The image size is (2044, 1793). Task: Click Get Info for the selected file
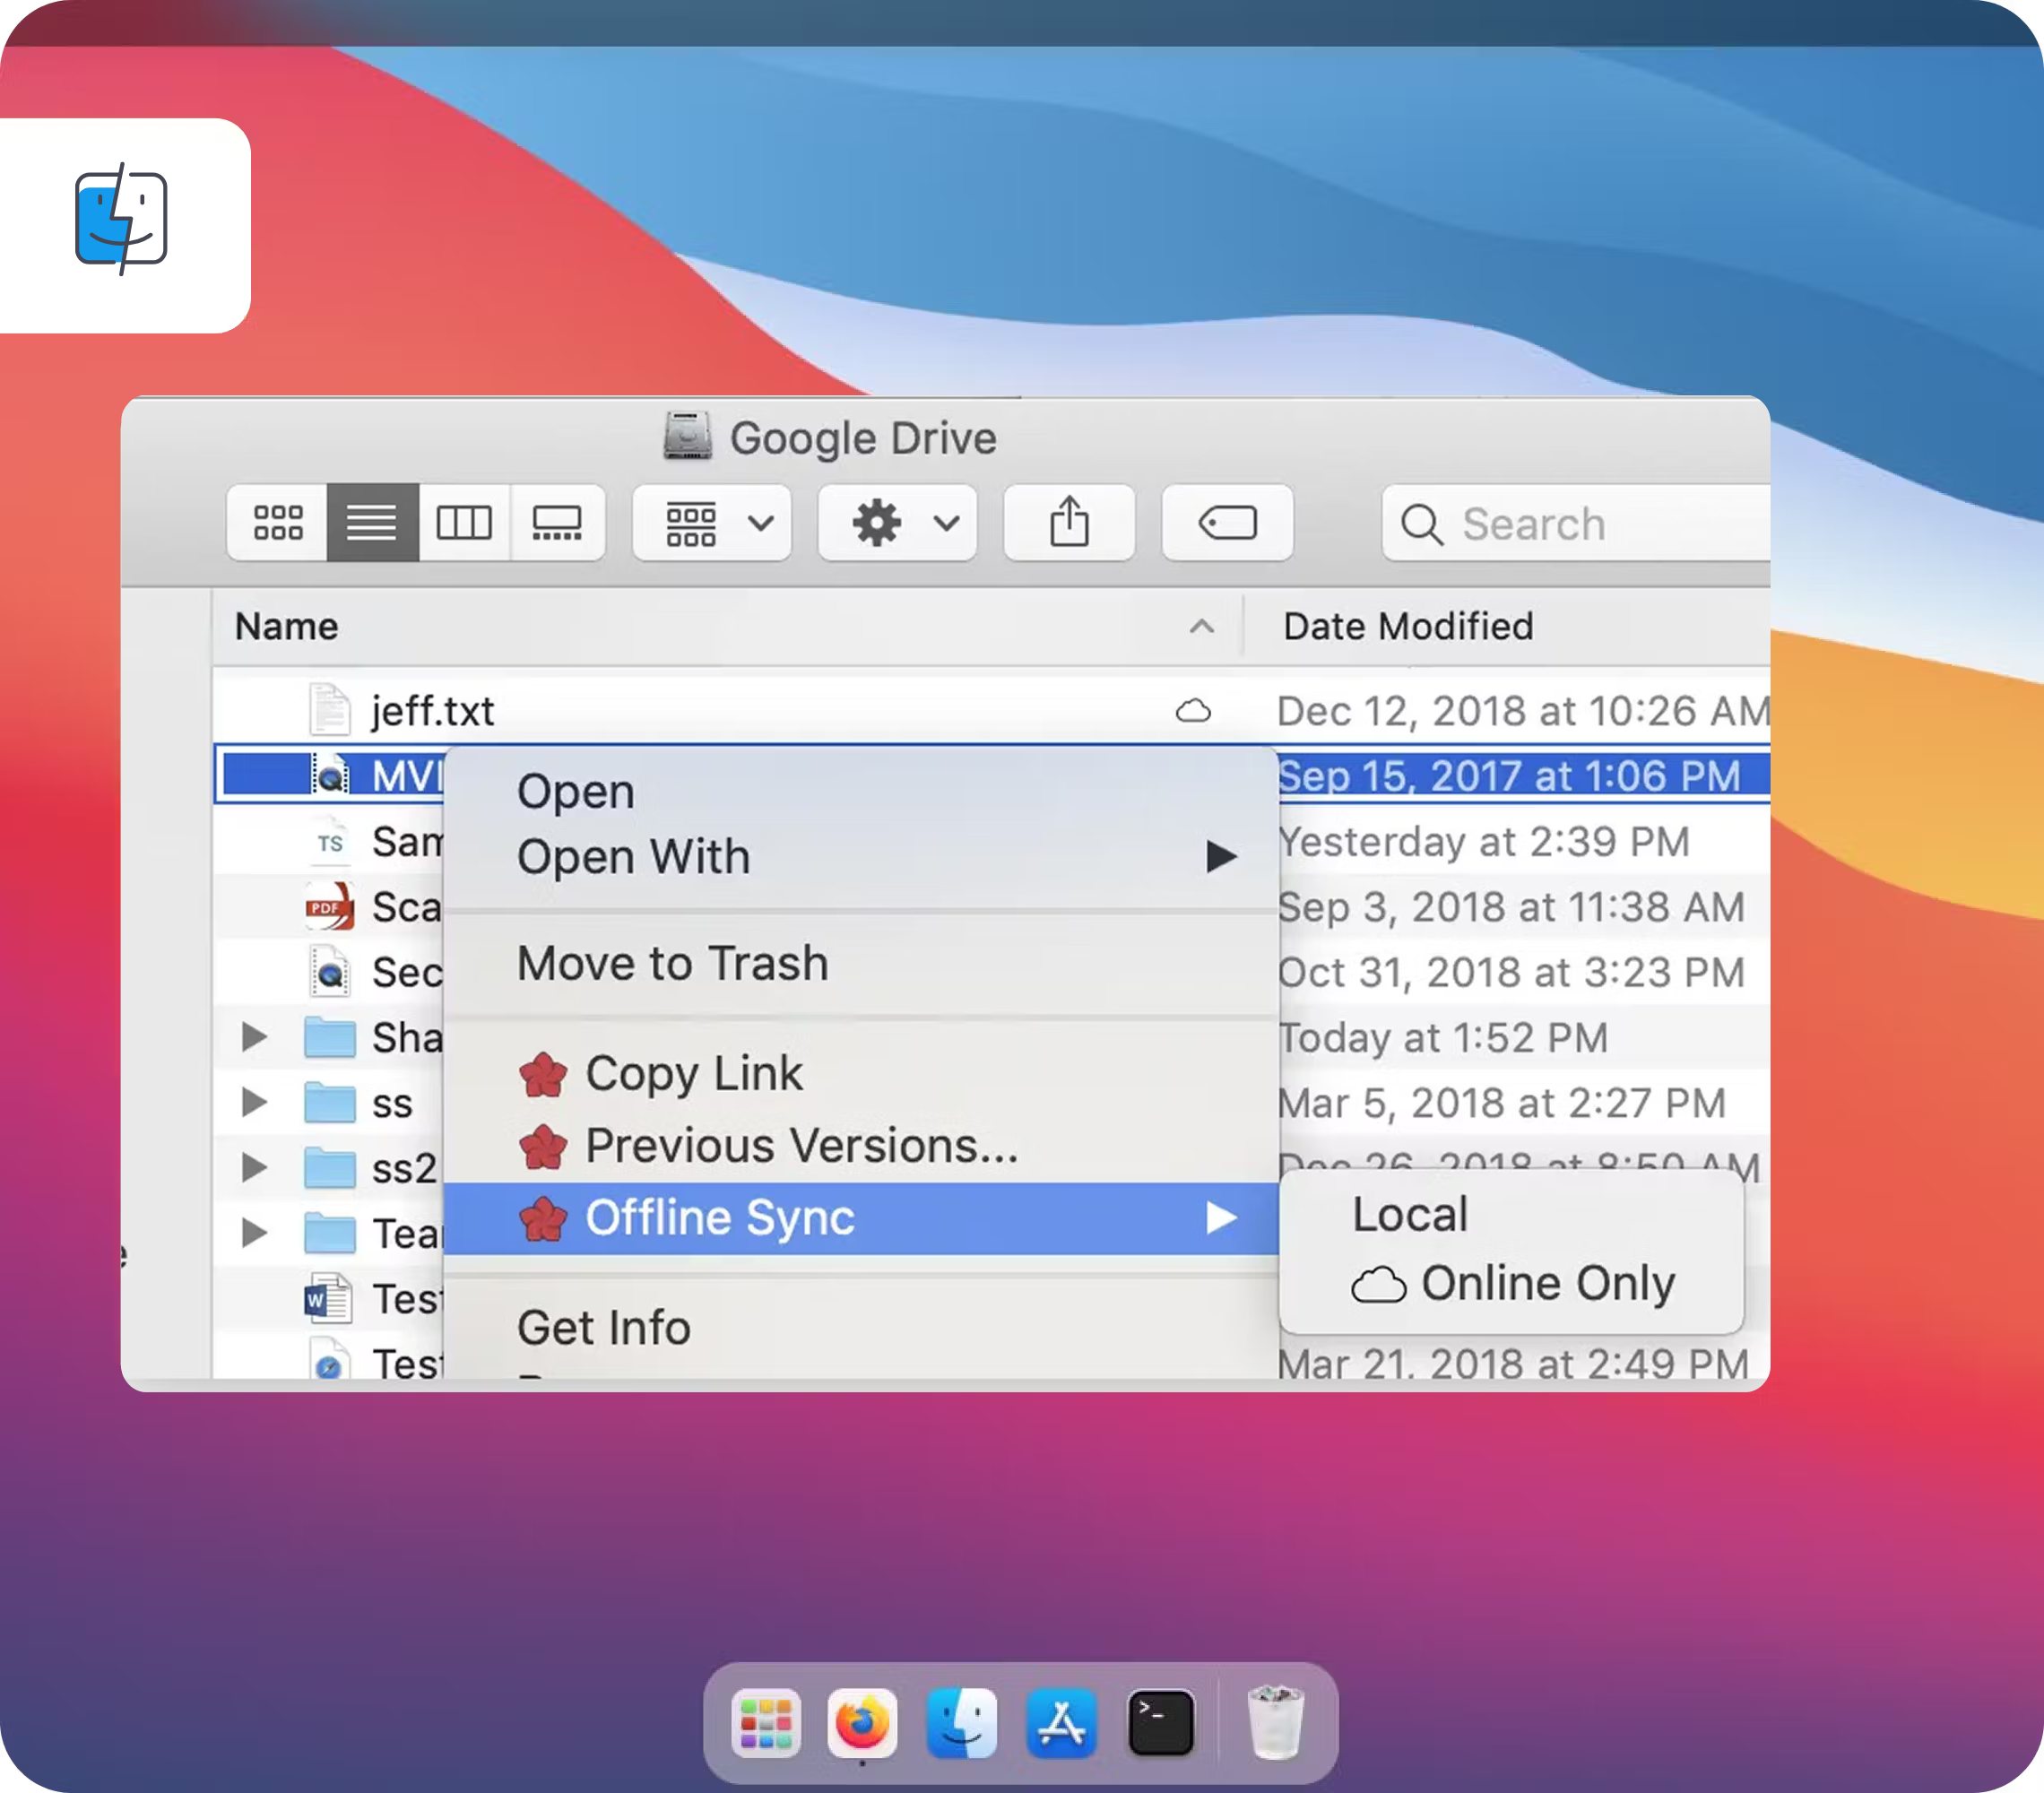tap(603, 1327)
